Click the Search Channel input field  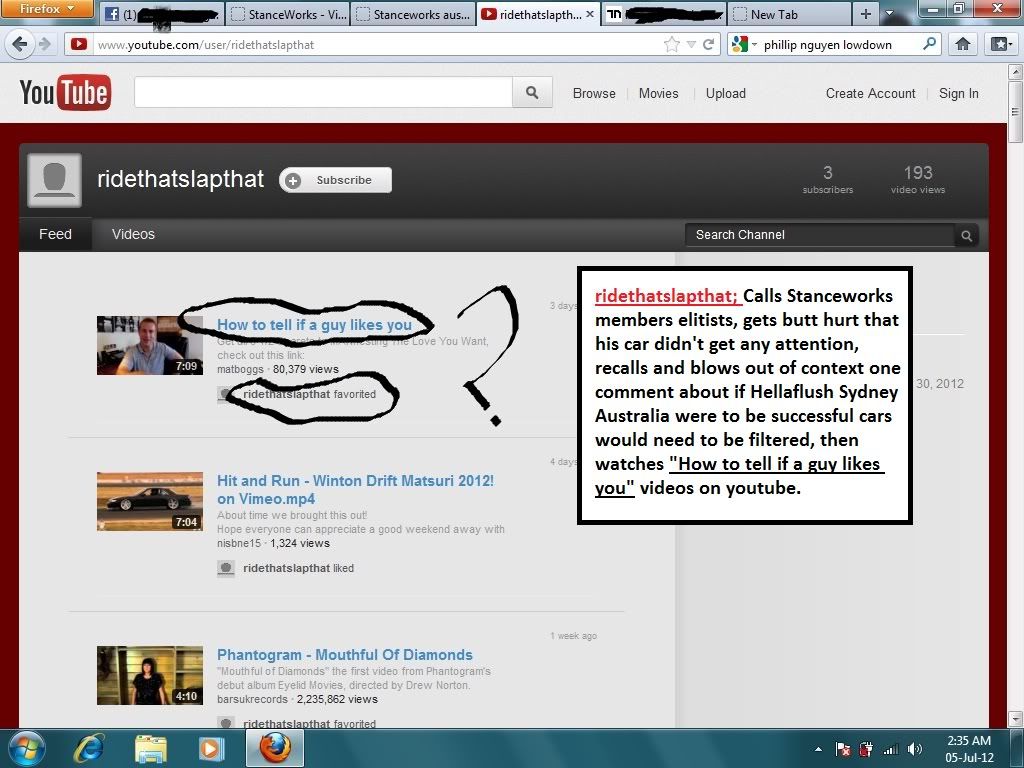820,234
